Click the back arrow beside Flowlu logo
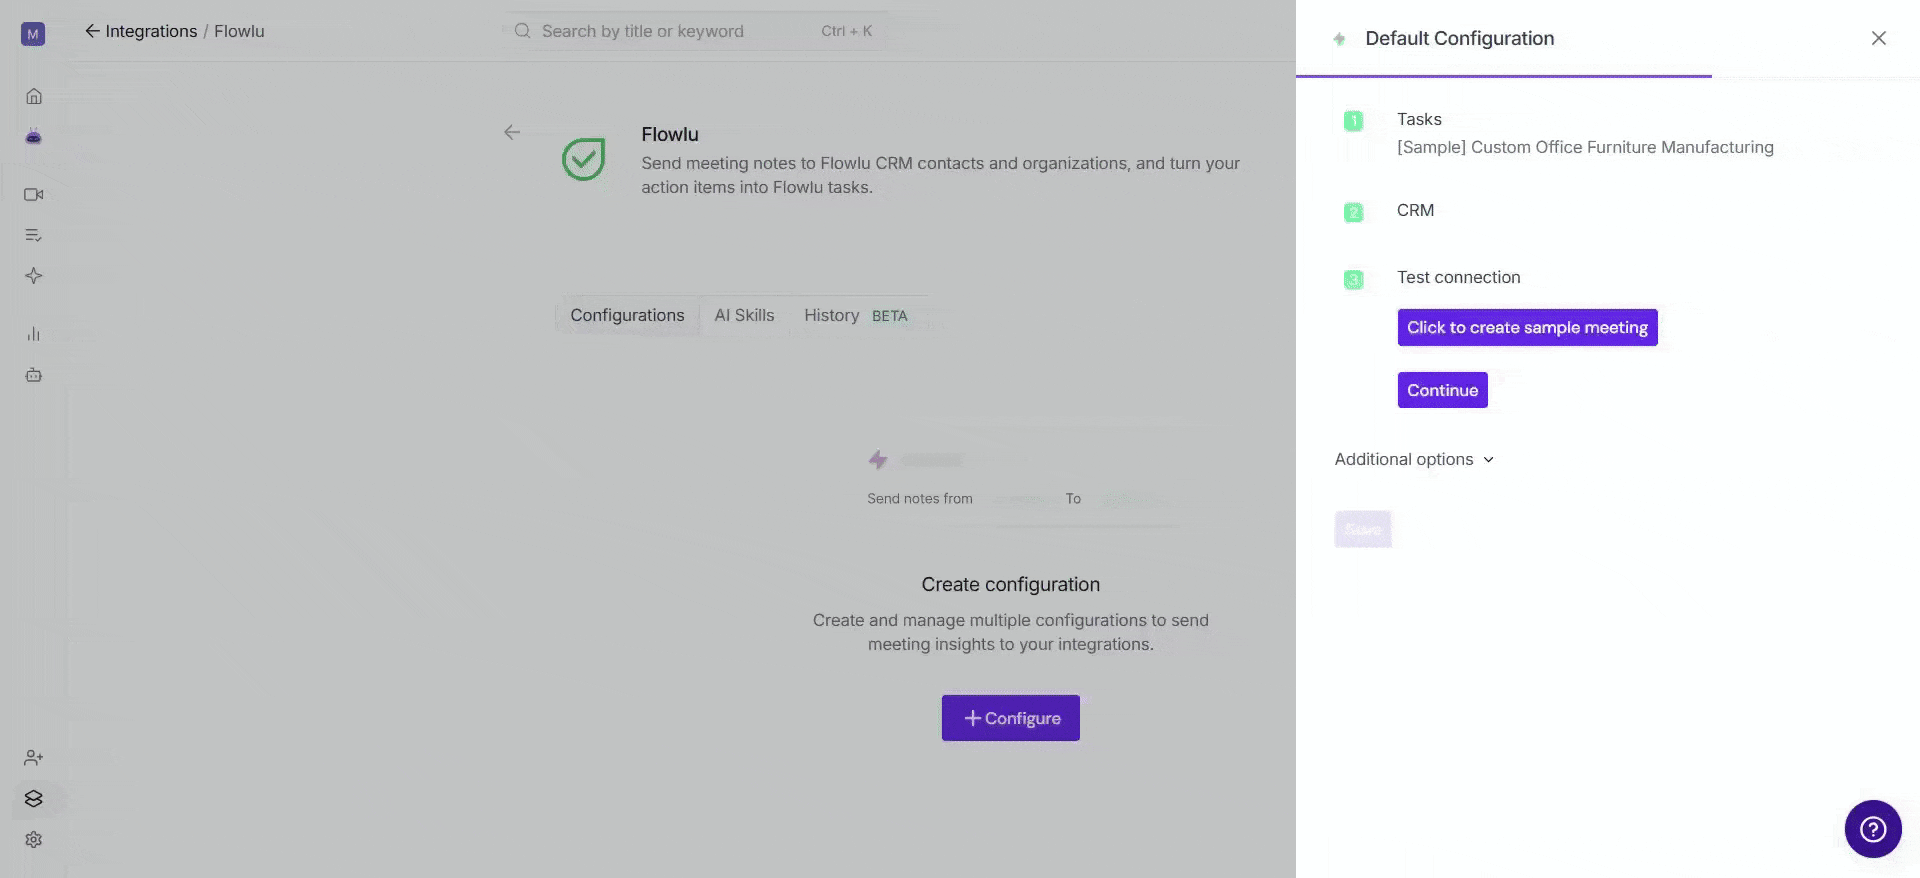Image resolution: width=1920 pixels, height=878 pixels. coord(512,132)
